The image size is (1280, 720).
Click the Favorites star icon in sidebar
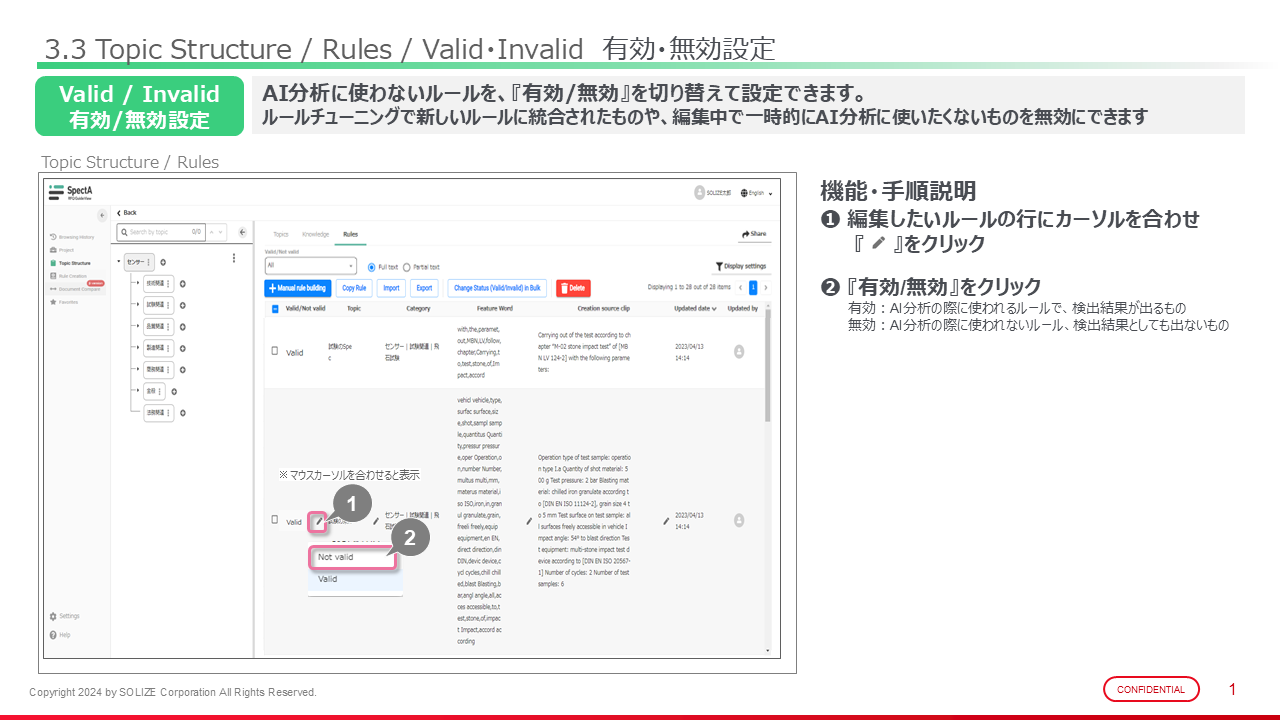[x=53, y=301]
